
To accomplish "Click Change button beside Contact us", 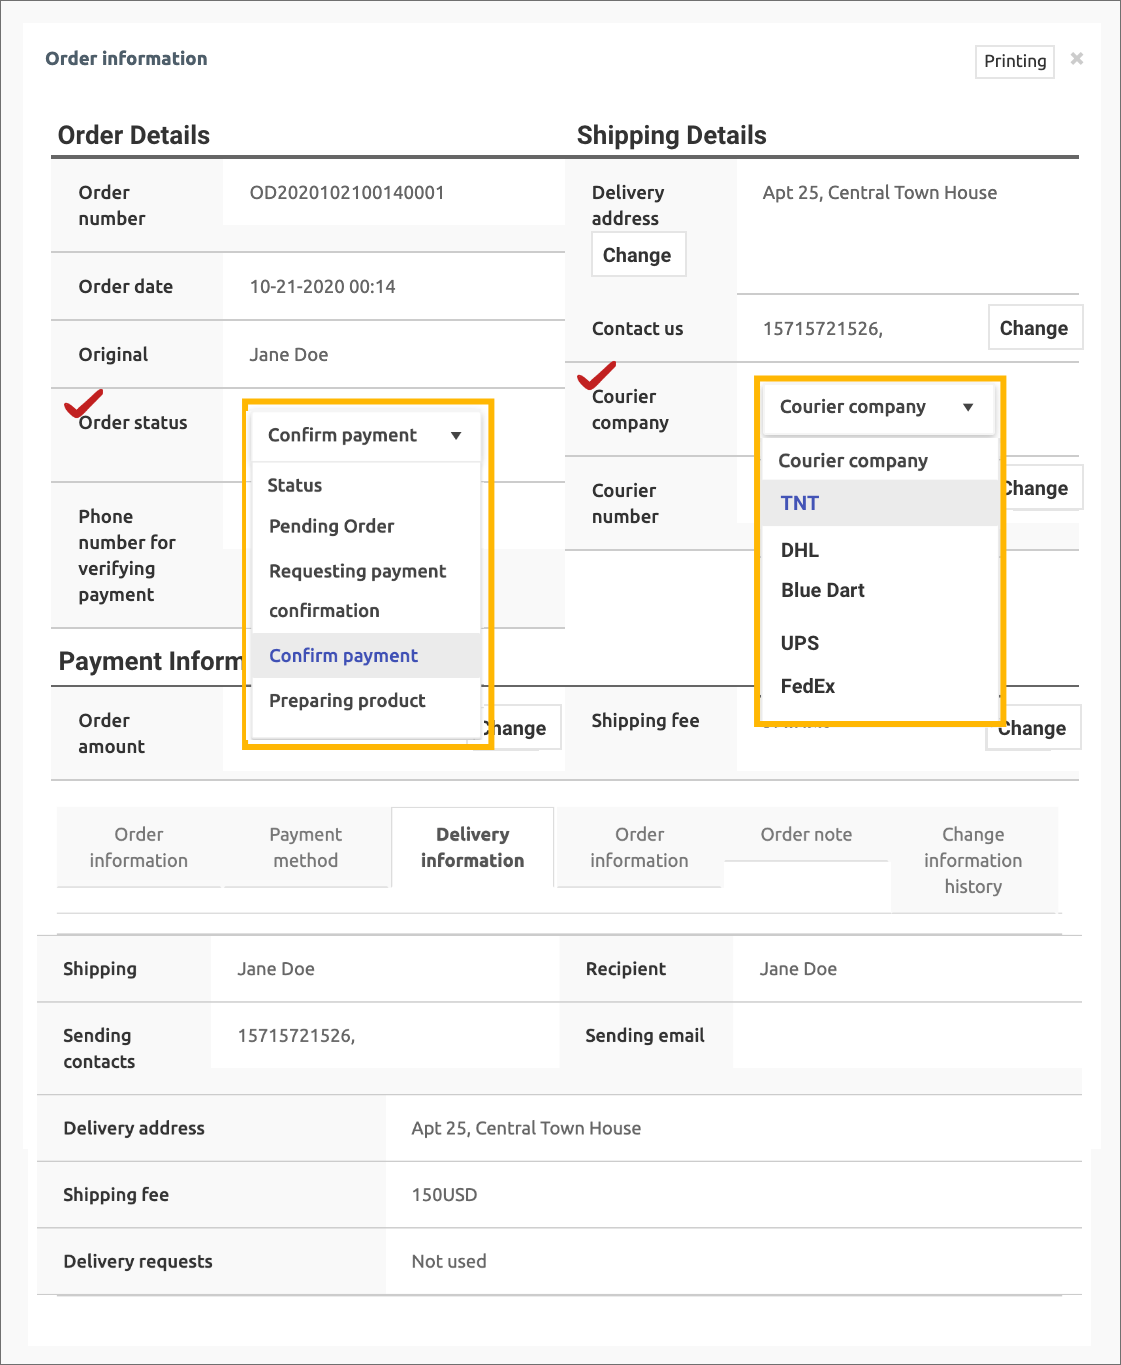I will pyautogui.click(x=1033, y=328).
